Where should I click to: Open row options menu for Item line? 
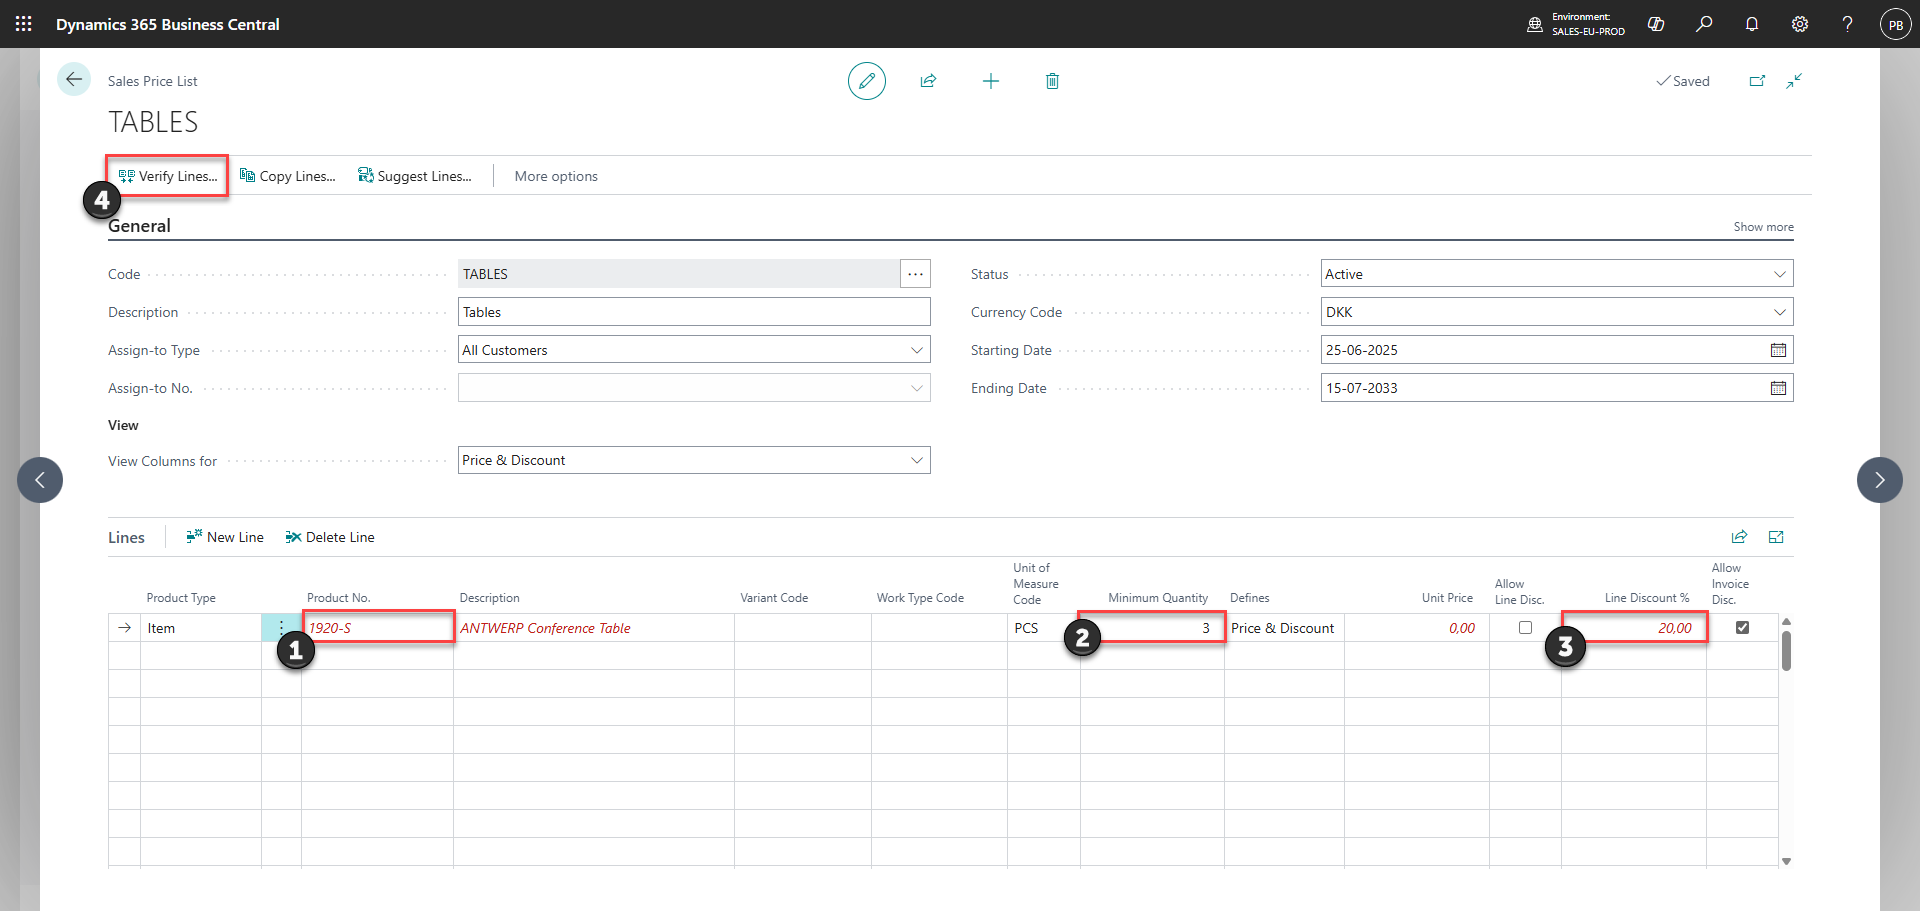pos(281,628)
